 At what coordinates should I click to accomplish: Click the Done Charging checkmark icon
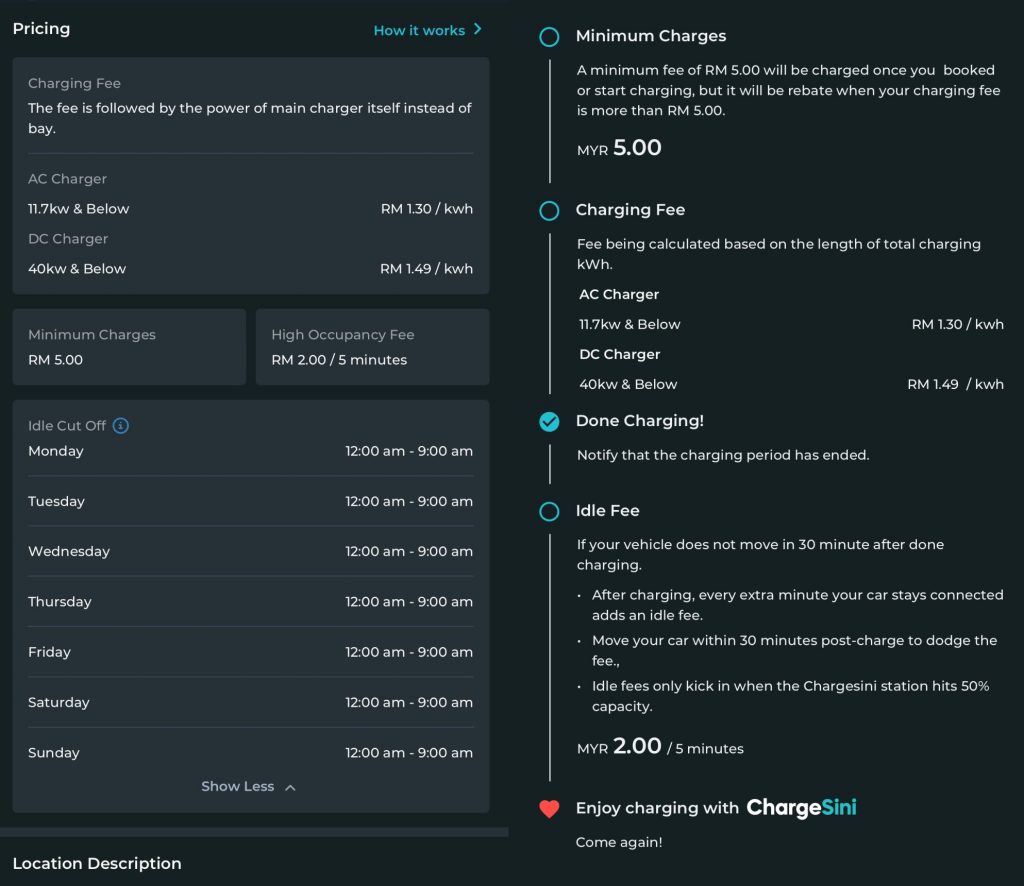pos(549,422)
